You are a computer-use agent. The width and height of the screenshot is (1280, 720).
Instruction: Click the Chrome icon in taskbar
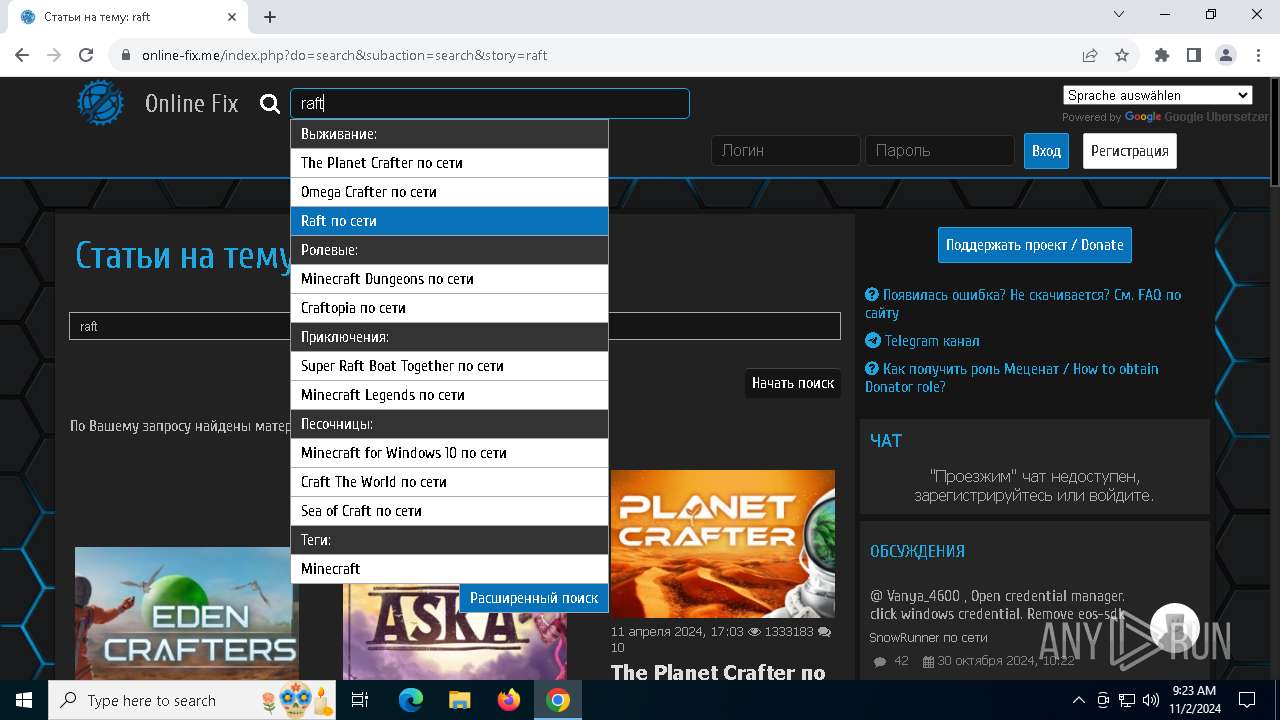point(558,700)
